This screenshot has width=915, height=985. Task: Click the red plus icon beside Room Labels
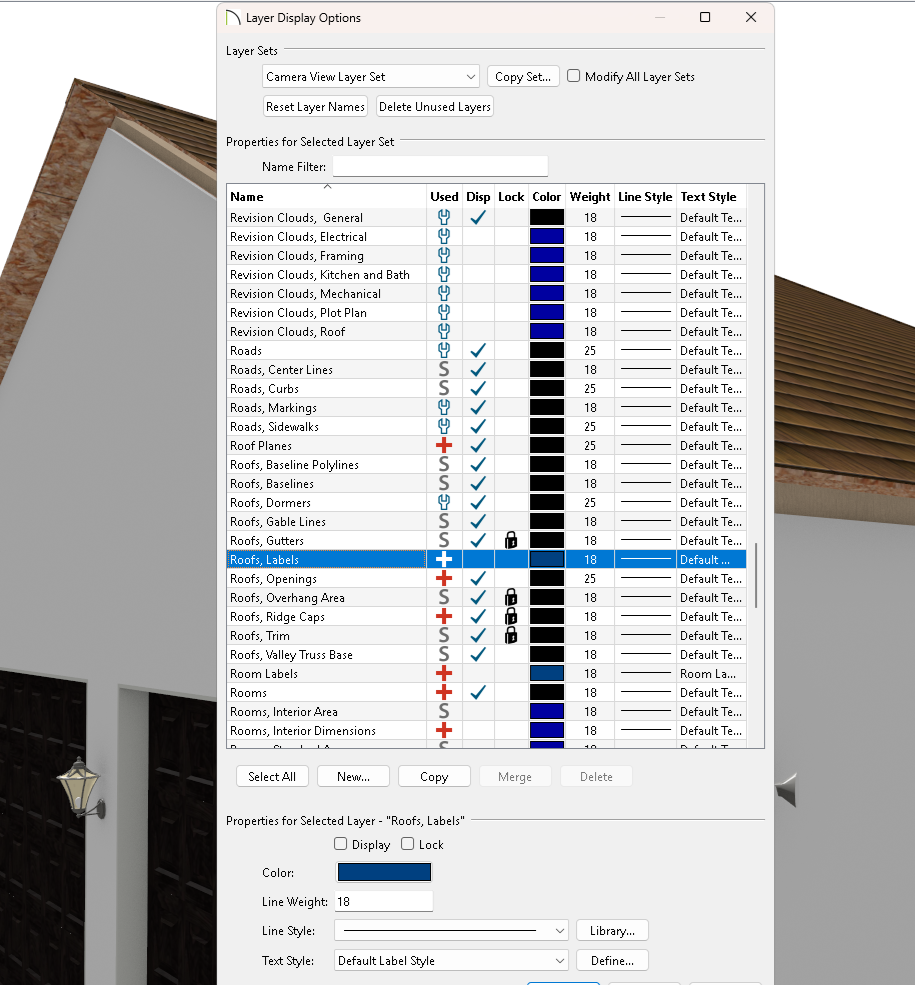click(444, 674)
